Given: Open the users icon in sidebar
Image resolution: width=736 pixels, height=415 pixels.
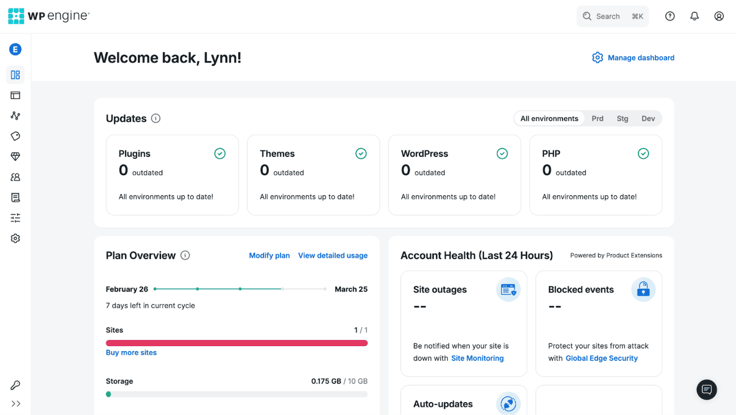Looking at the screenshot, I should 15,177.
